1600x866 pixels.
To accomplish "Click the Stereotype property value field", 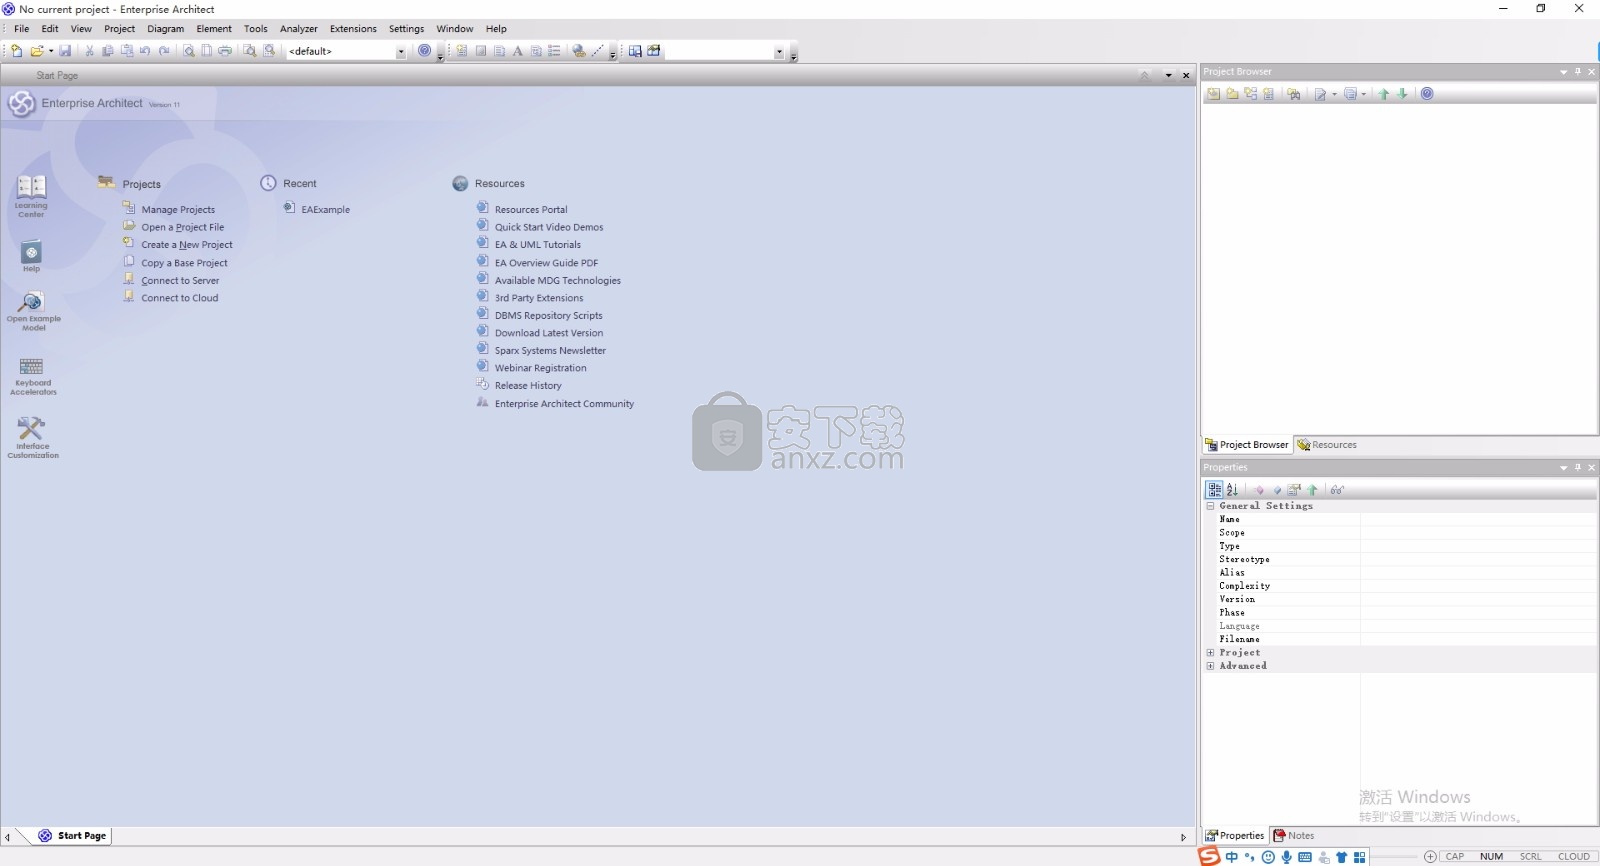I will 1478,560.
